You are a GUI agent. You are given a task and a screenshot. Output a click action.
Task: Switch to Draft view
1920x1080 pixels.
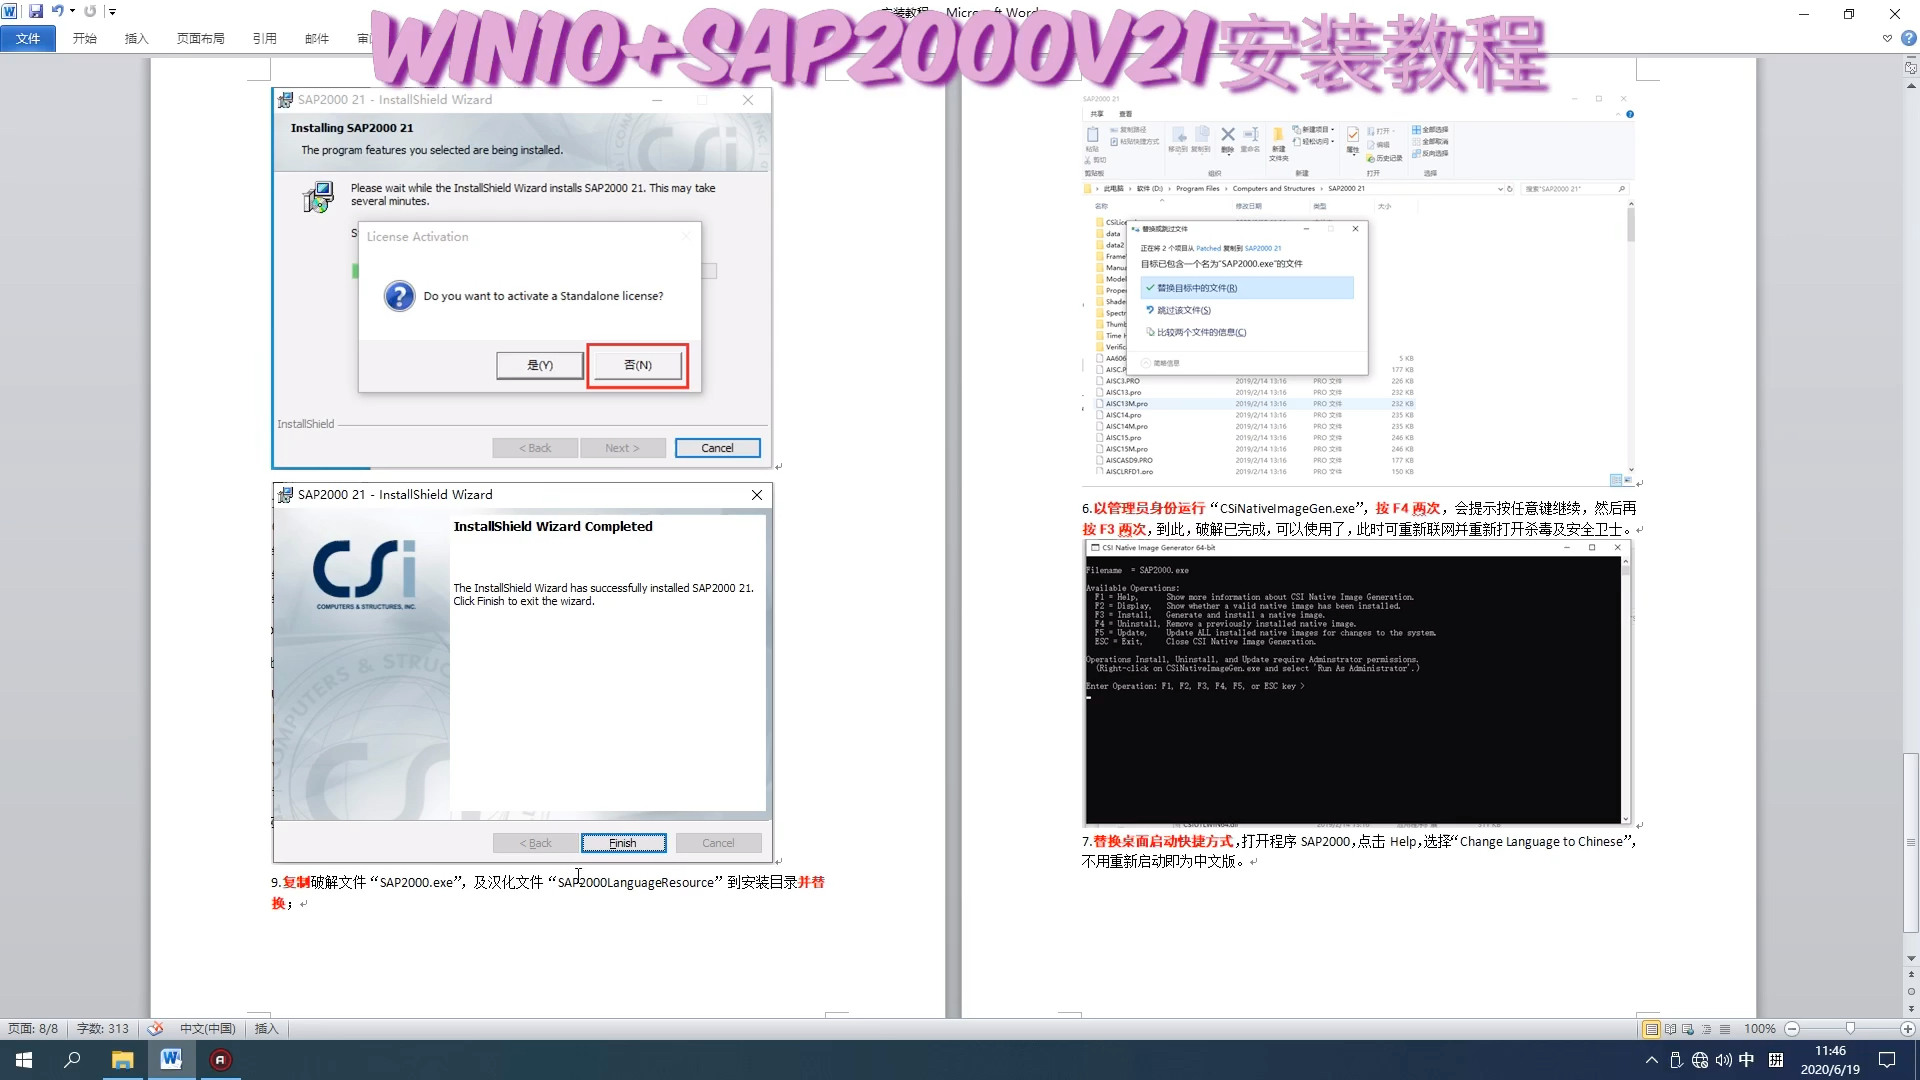(x=1725, y=1029)
